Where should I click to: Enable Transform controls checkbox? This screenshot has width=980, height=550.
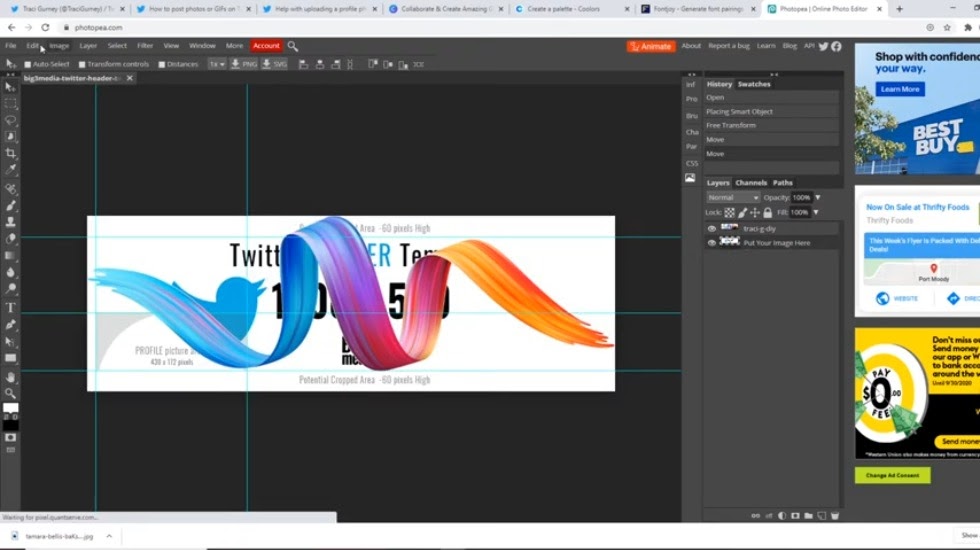(x=82, y=64)
